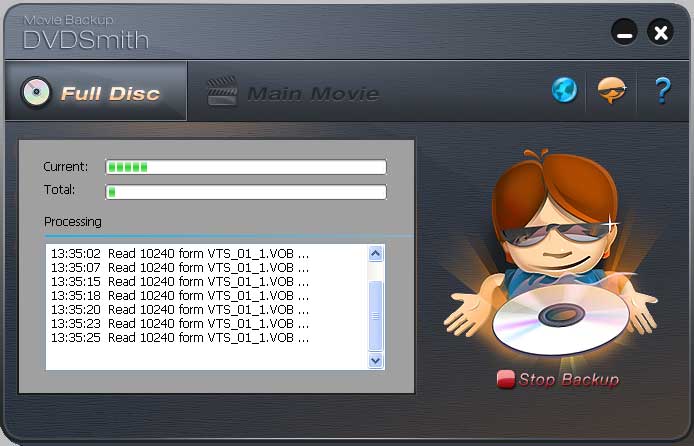Image resolution: width=694 pixels, height=446 pixels.
Task: Switch to the Full Disc tab
Action: (96, 91)
